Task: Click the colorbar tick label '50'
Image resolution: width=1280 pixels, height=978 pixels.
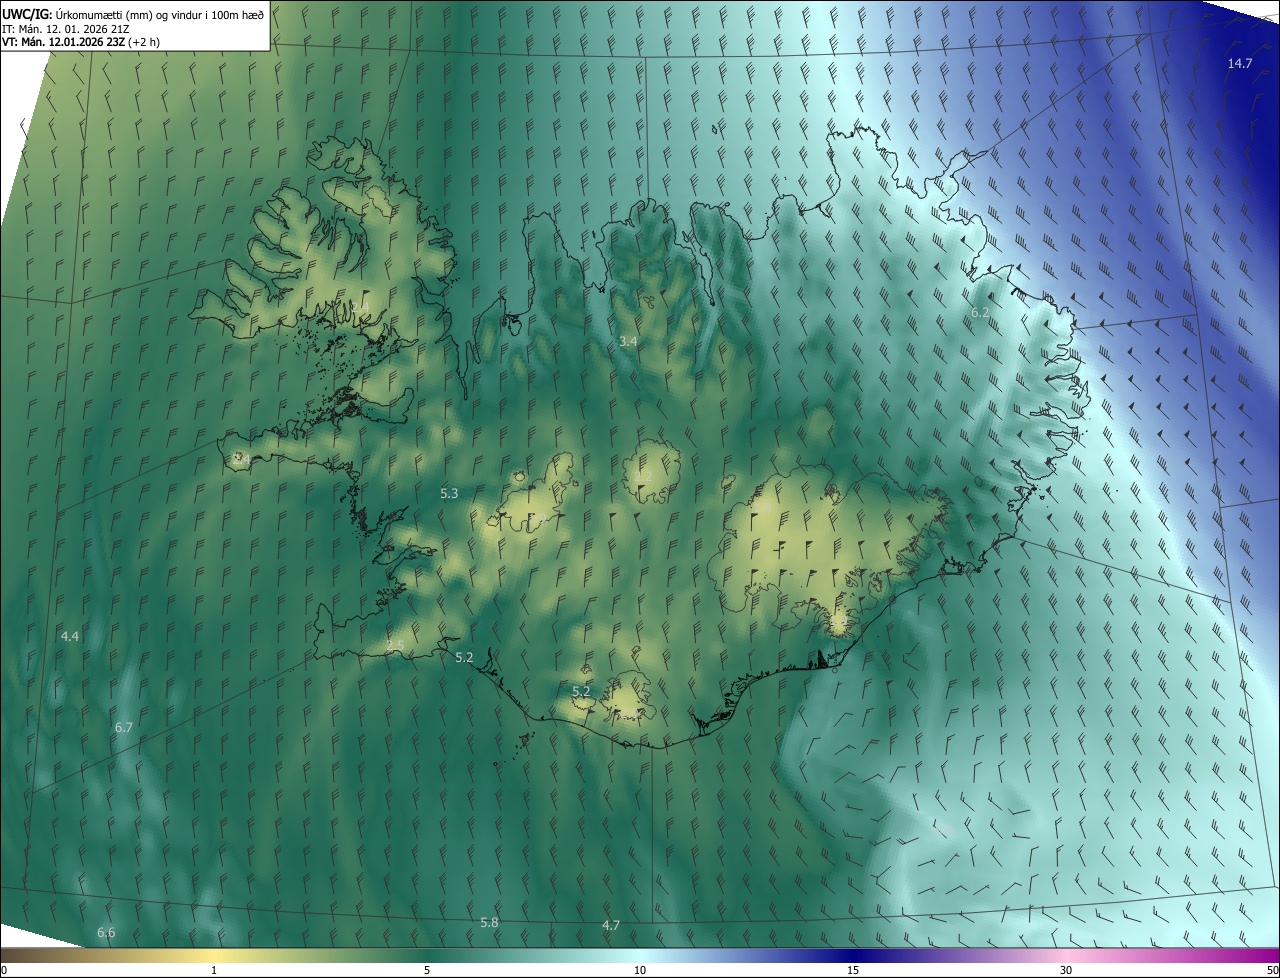Action: tap(1272, 971)
